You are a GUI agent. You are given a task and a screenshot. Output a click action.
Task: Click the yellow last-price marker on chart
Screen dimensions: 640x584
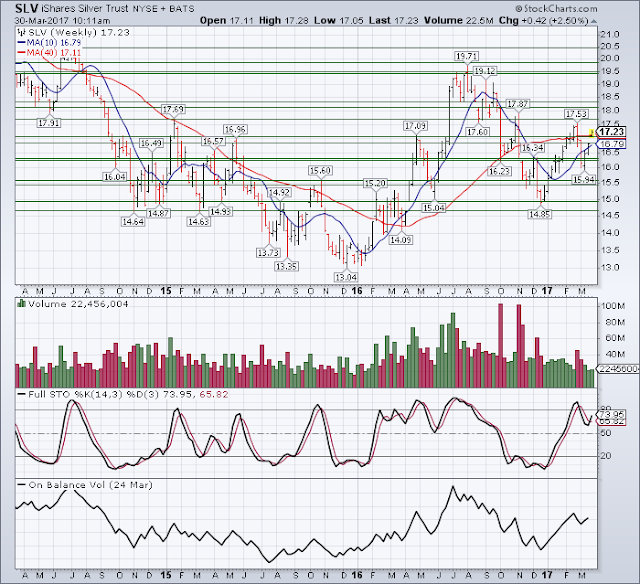pyautogui.click(x=592, y=133)
